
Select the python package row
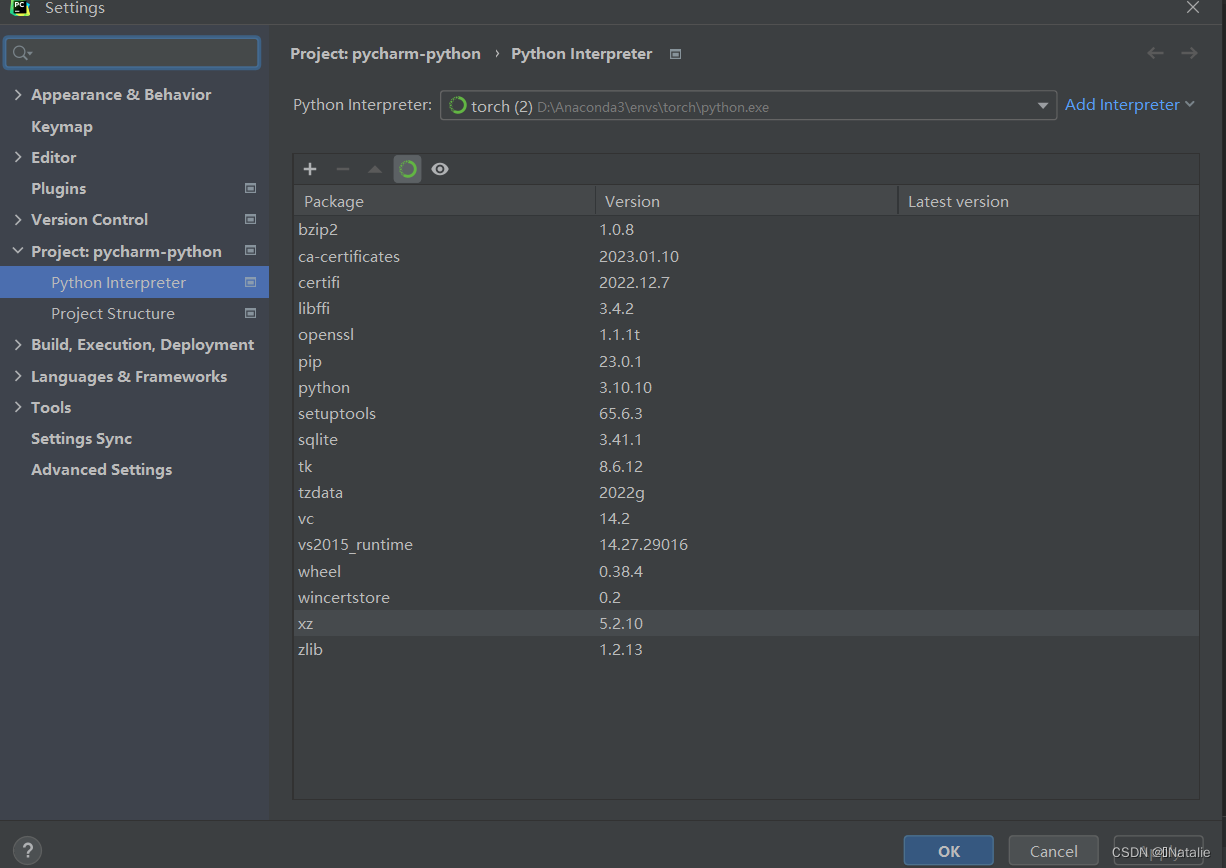(x=746, y=387)
